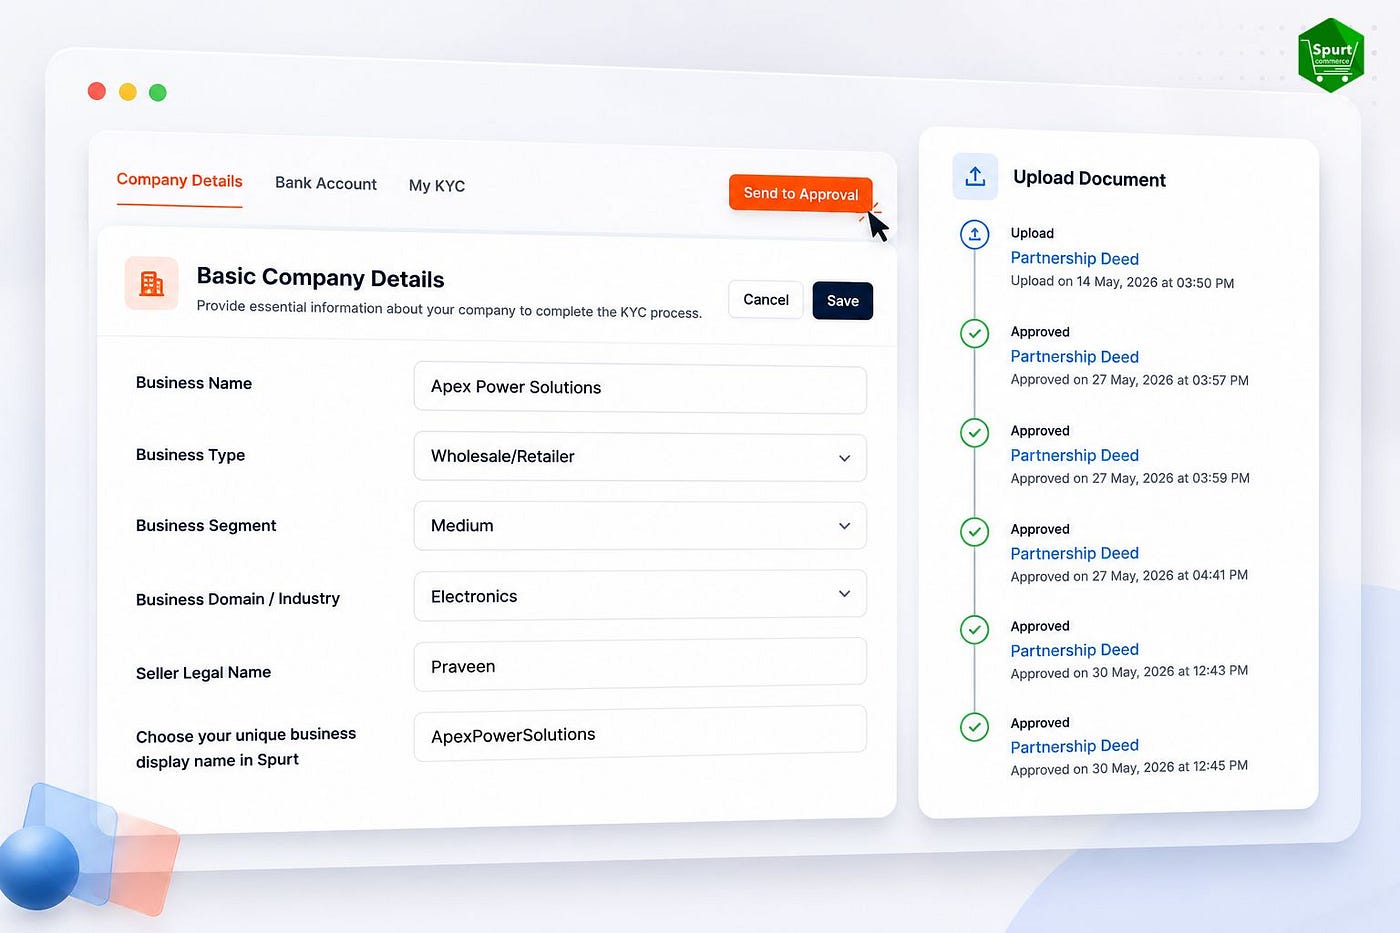Click the Cancel button
The height and width of the screenshot is (933, 1400).
pyautogui.click(x=766, y=299)
